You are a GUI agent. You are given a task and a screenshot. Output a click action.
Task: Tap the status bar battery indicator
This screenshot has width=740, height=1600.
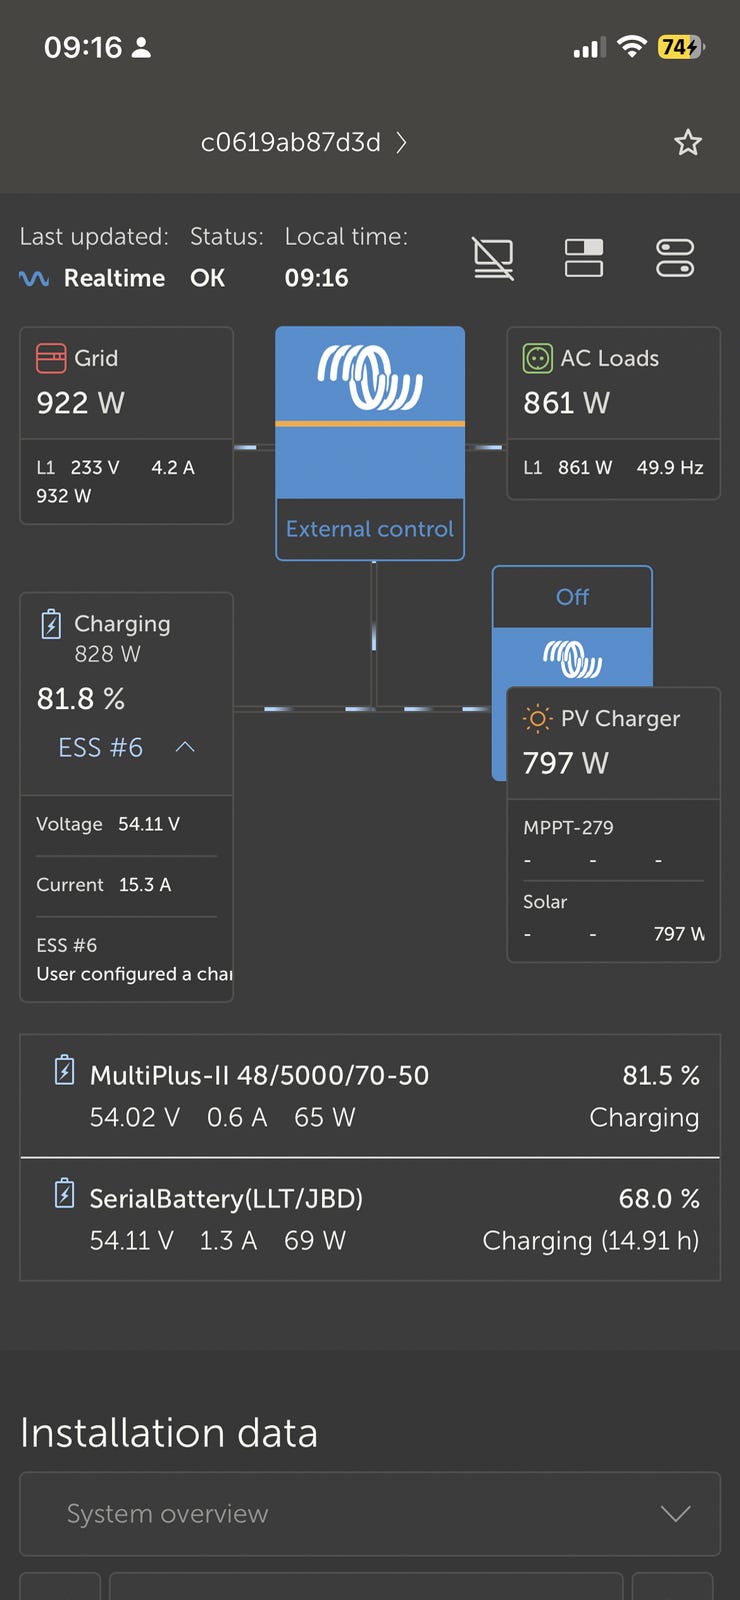pos(681,47)
